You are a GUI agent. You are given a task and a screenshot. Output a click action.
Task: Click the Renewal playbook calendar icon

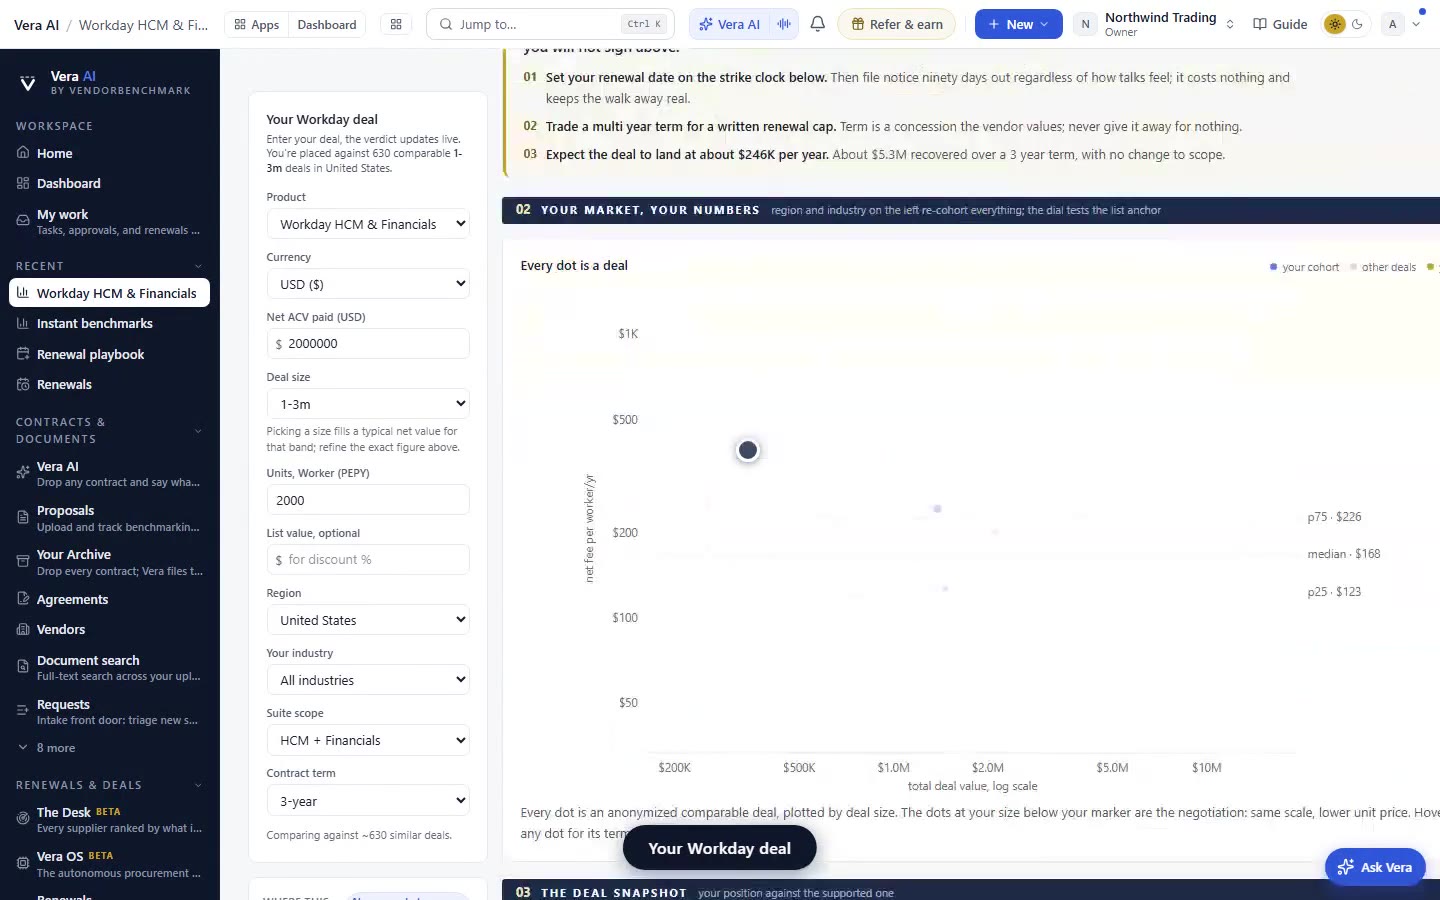click(23, 354)
